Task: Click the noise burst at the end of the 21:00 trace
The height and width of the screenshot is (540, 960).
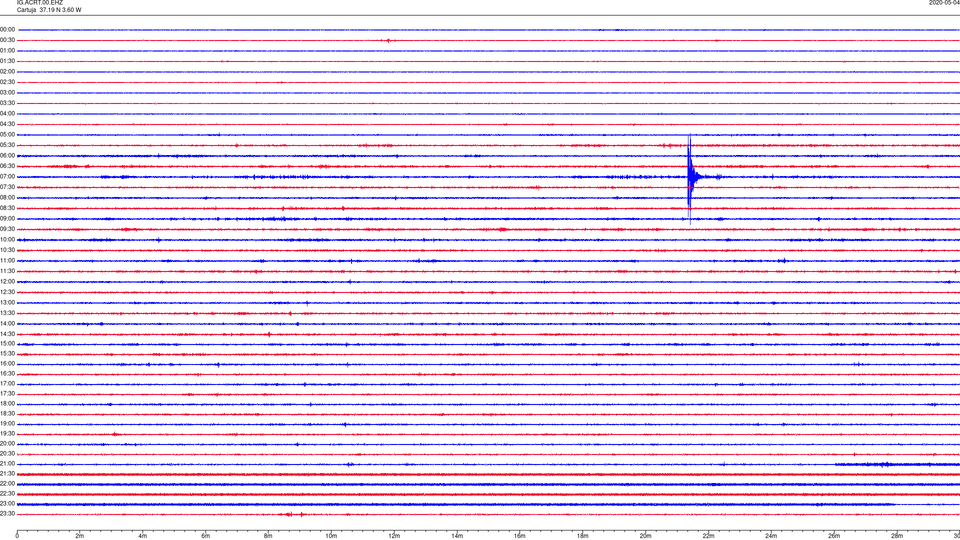Action: click(897, 465)
